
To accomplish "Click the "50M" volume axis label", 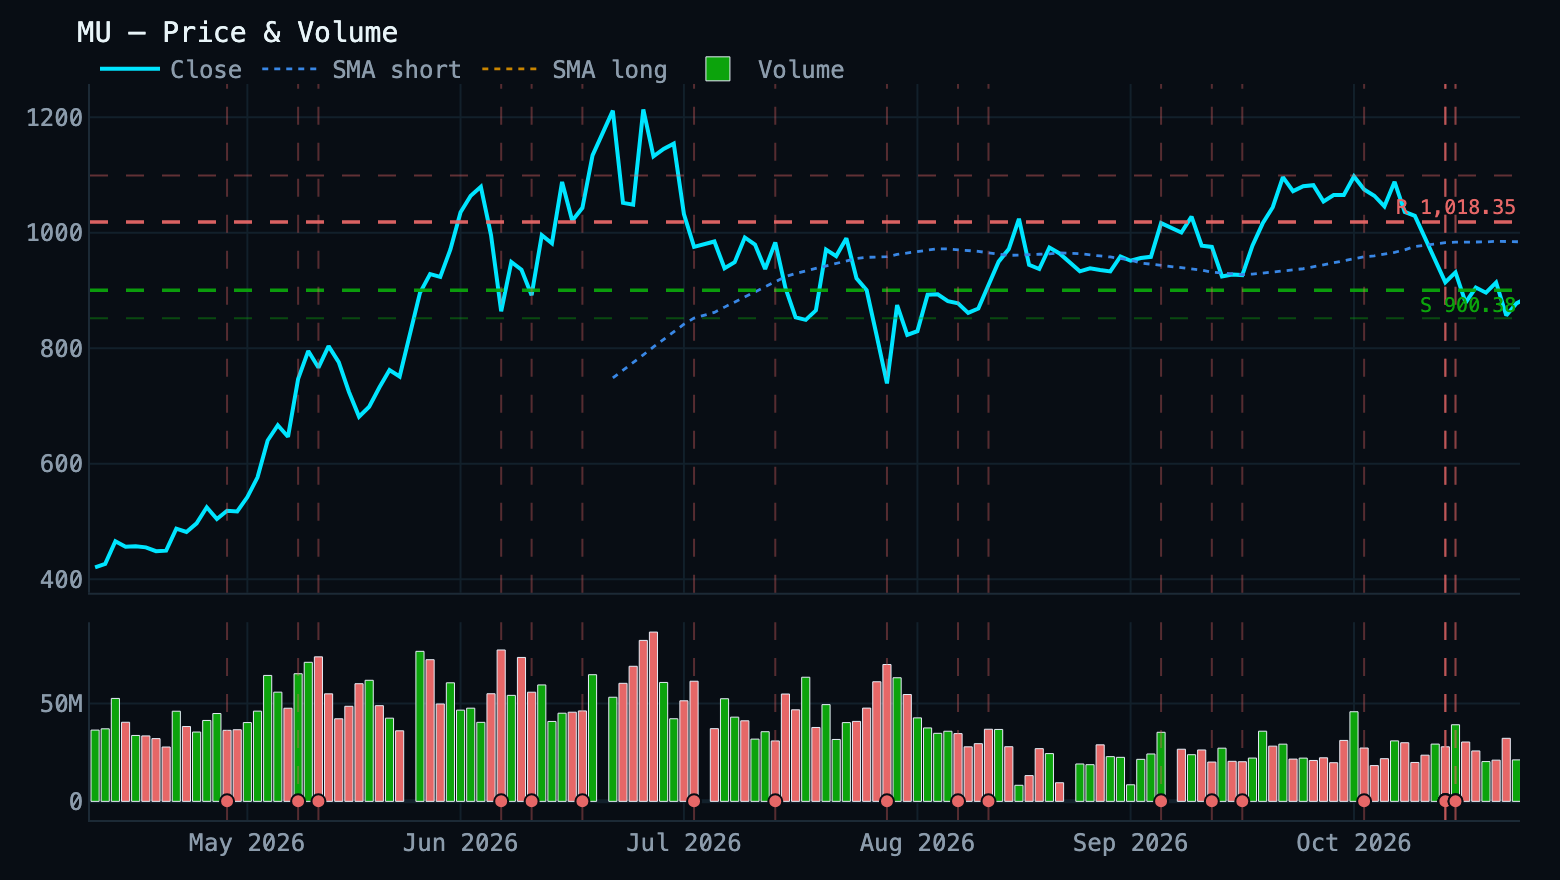I will tap(62, 704).
